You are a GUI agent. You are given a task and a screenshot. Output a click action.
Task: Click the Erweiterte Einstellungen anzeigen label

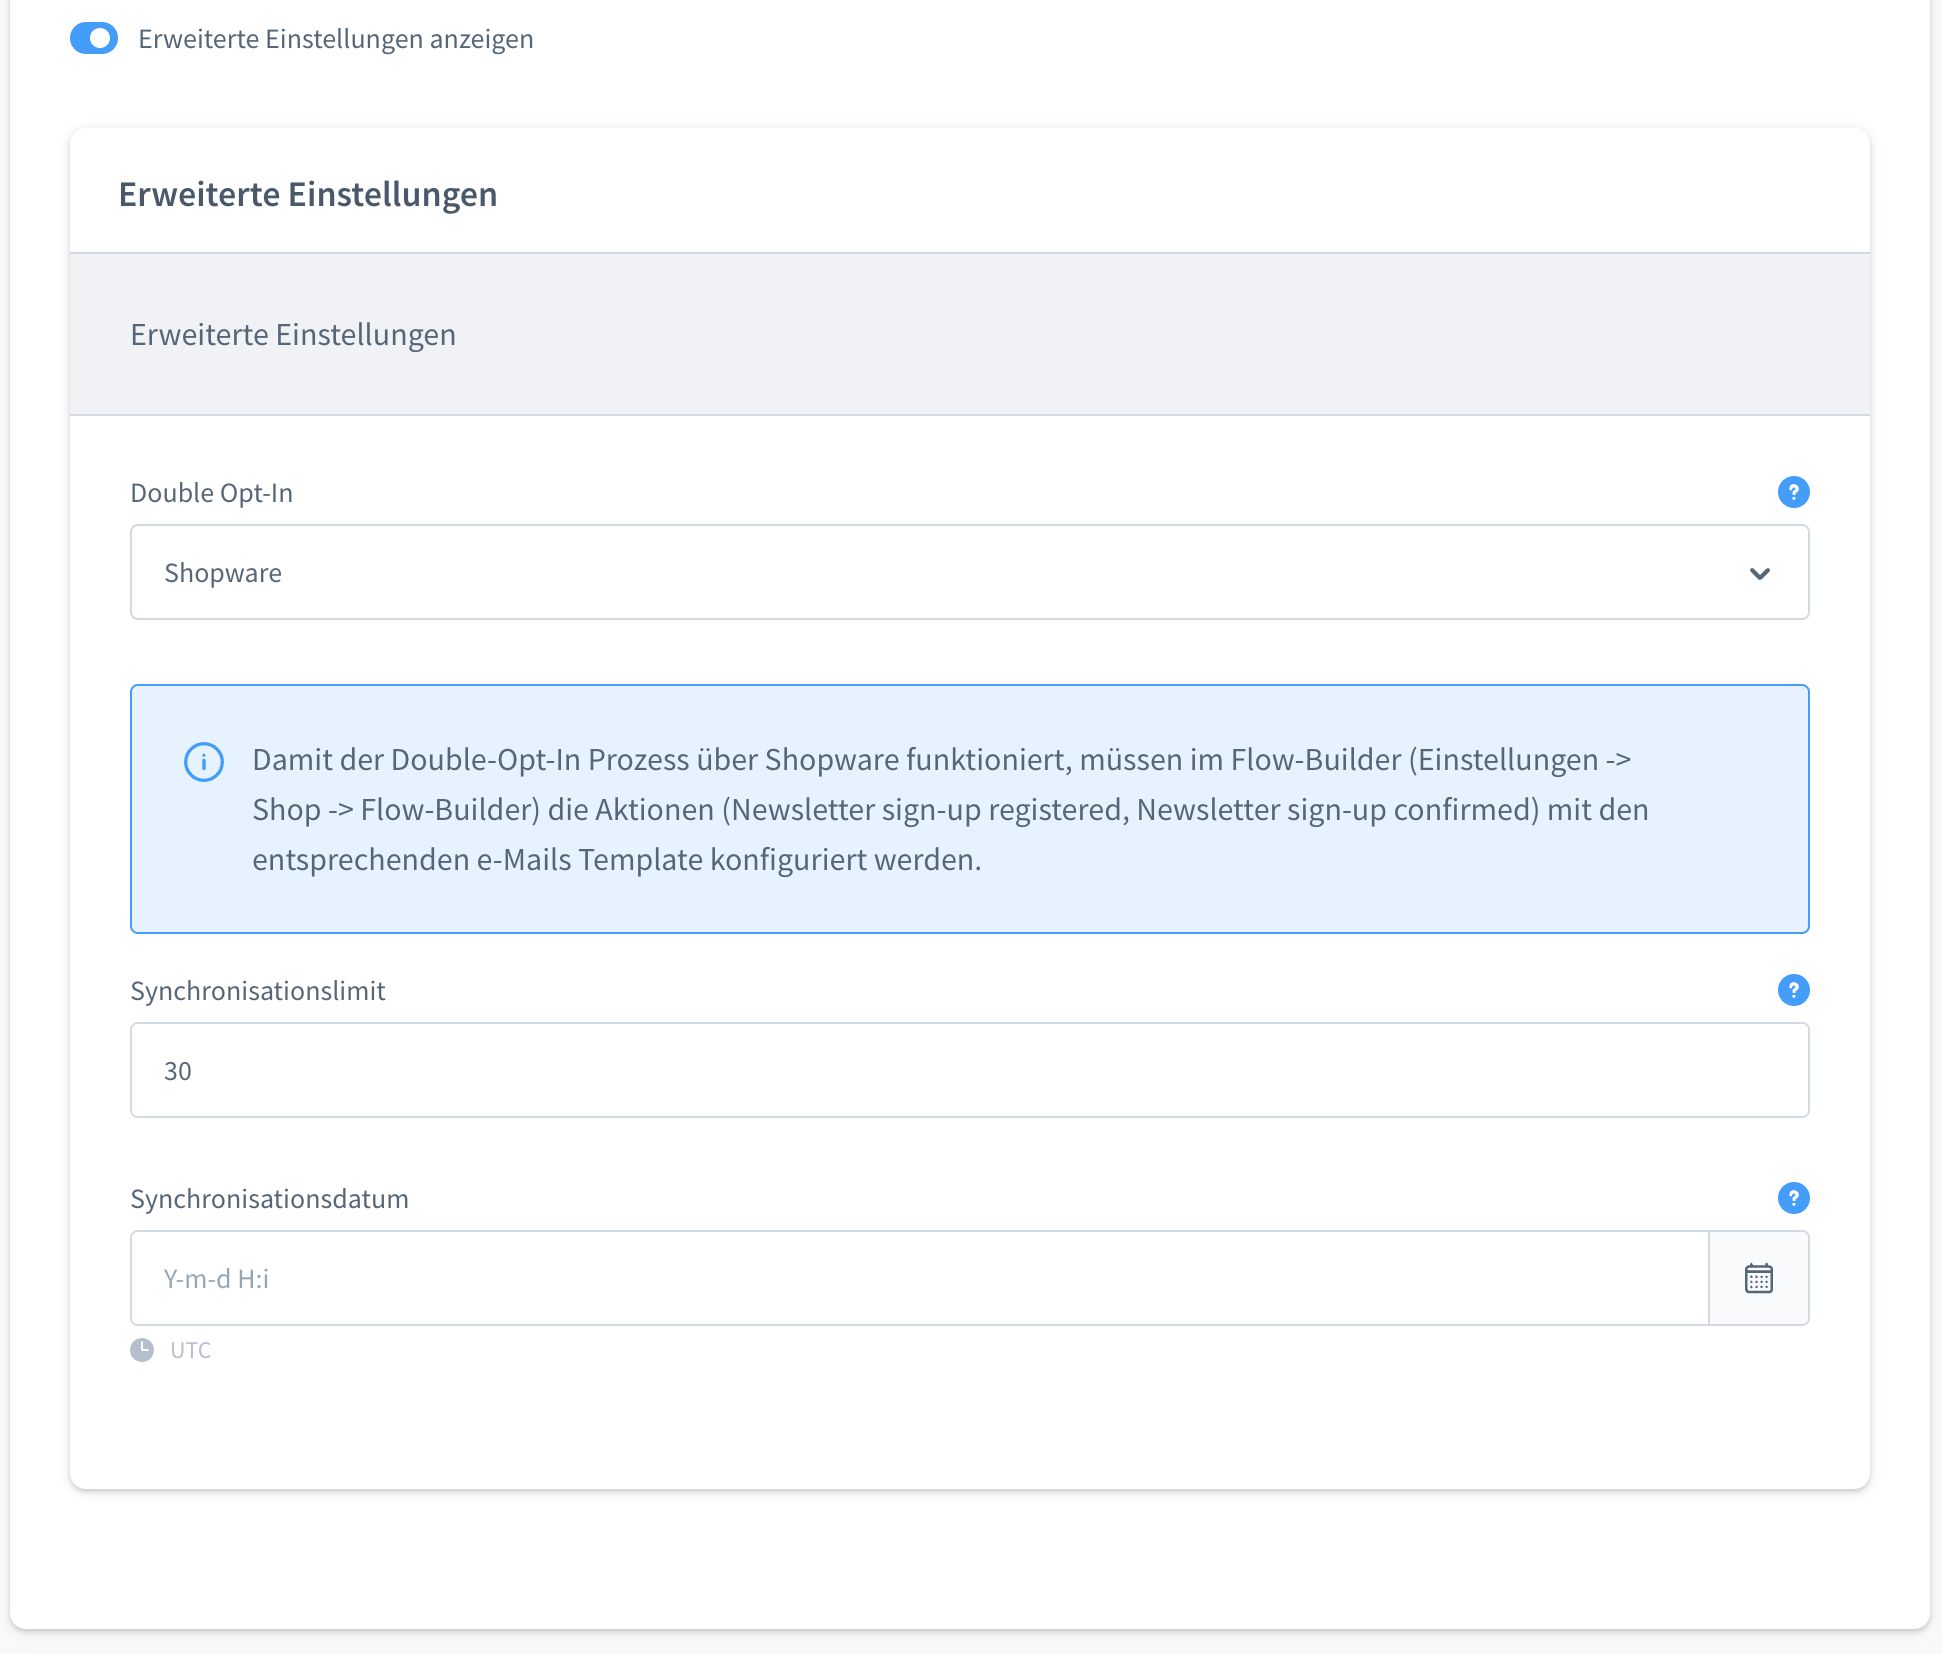click(336, 39)
